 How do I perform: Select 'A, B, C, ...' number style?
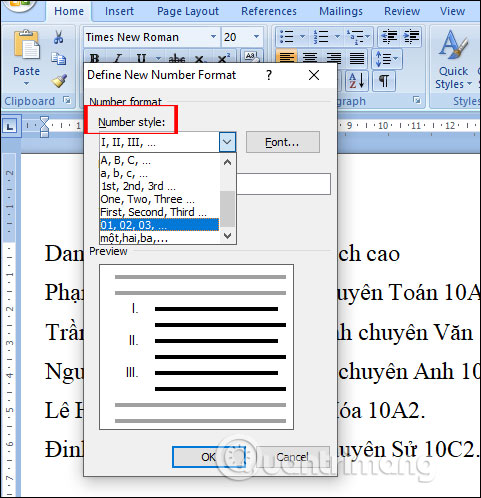159,160
